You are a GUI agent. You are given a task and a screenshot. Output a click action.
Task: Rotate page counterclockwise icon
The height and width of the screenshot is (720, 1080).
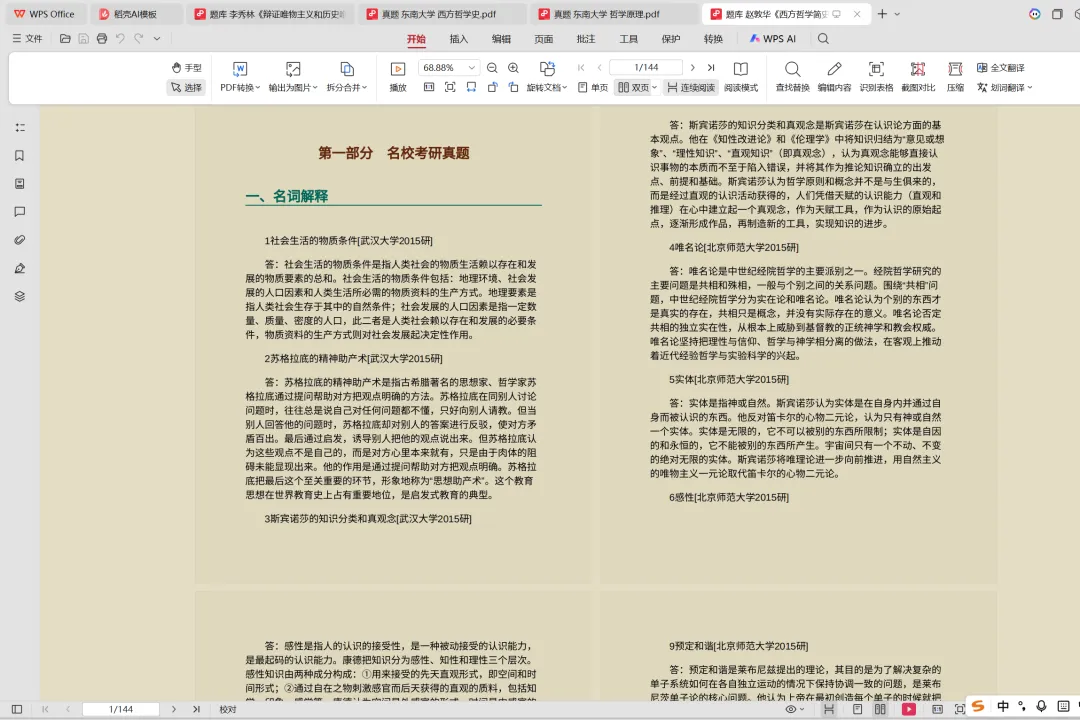click(492, 88)
